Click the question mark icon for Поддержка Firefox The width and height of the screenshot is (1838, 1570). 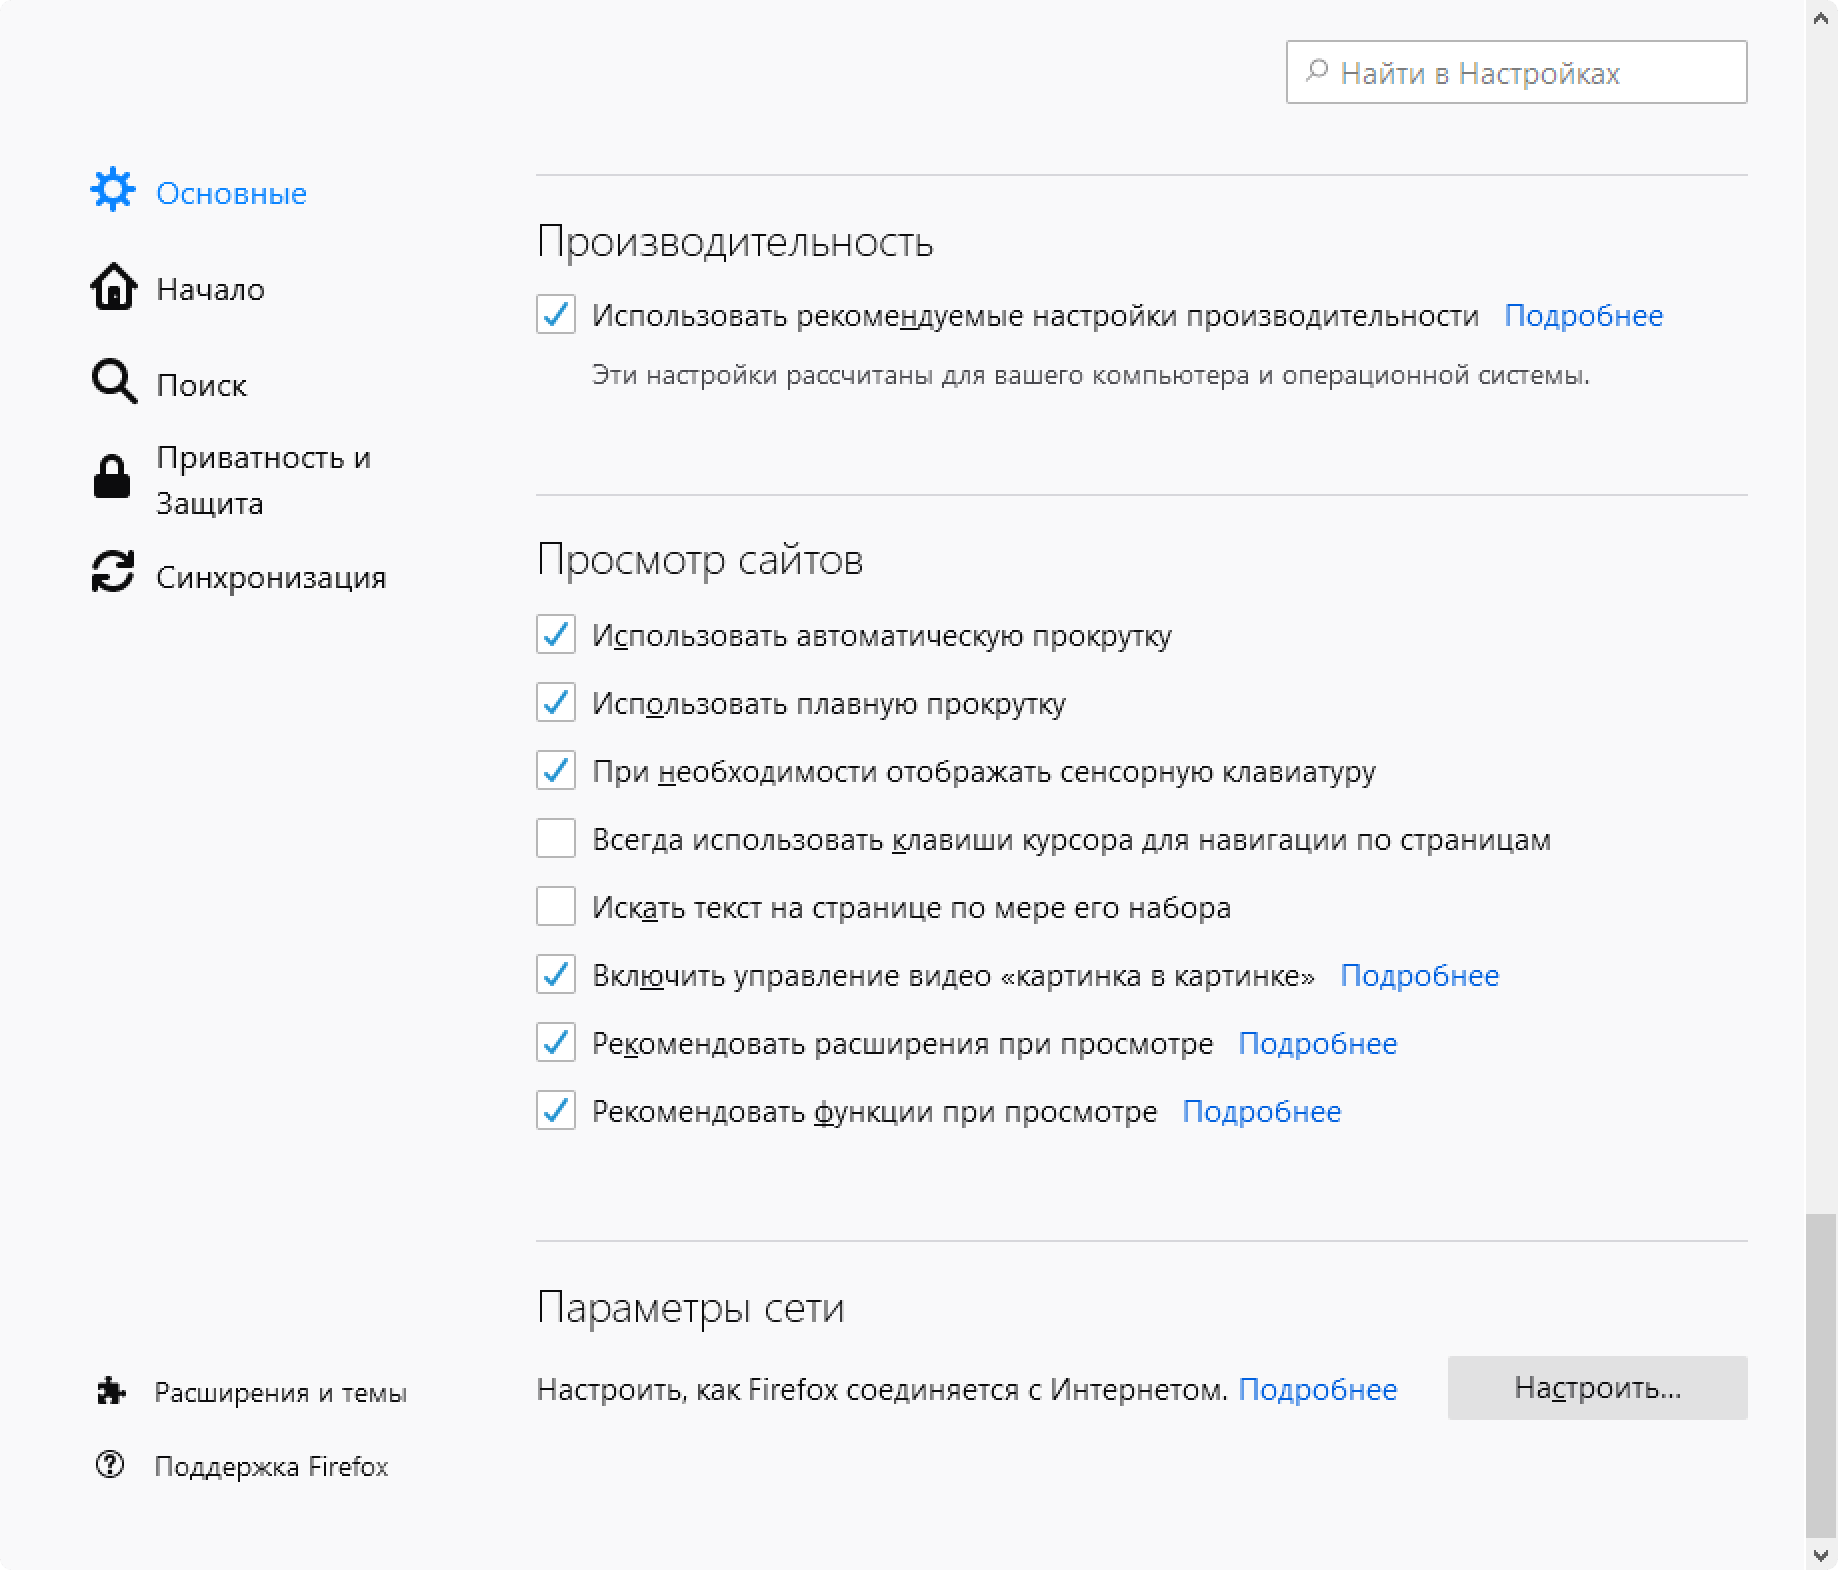point(112,1465)
